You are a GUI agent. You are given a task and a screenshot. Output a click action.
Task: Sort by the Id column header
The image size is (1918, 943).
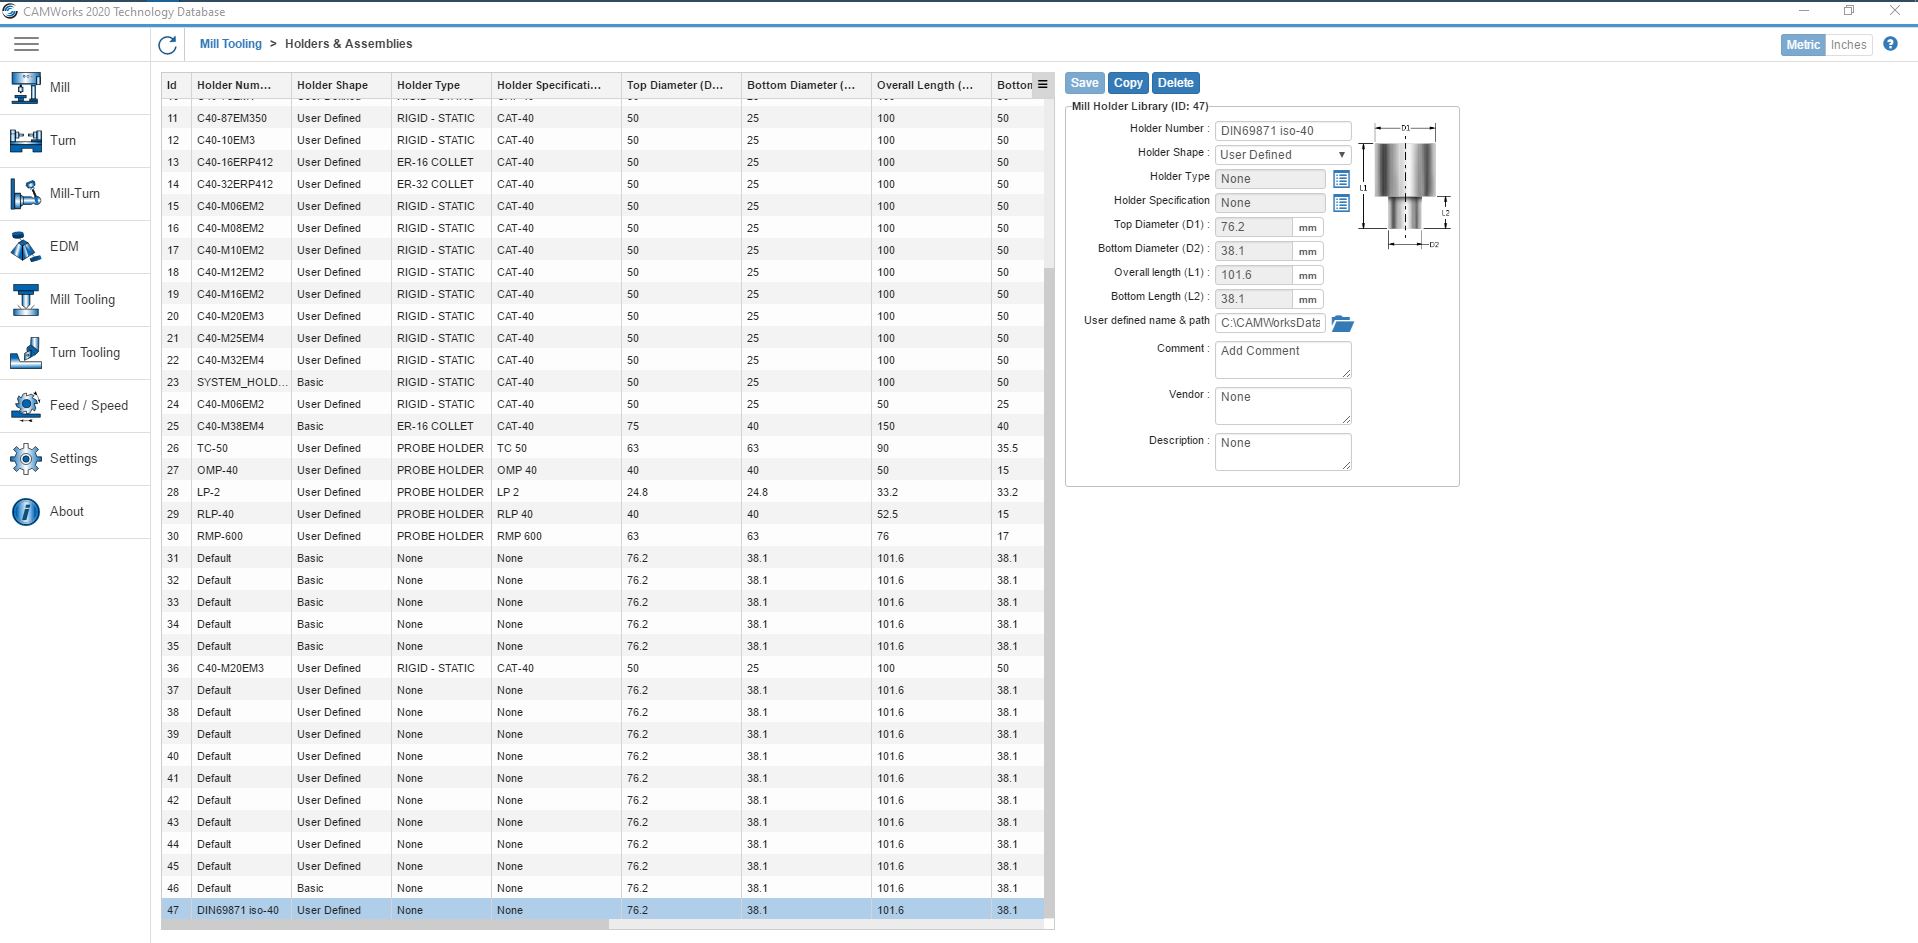click(176, 85)
